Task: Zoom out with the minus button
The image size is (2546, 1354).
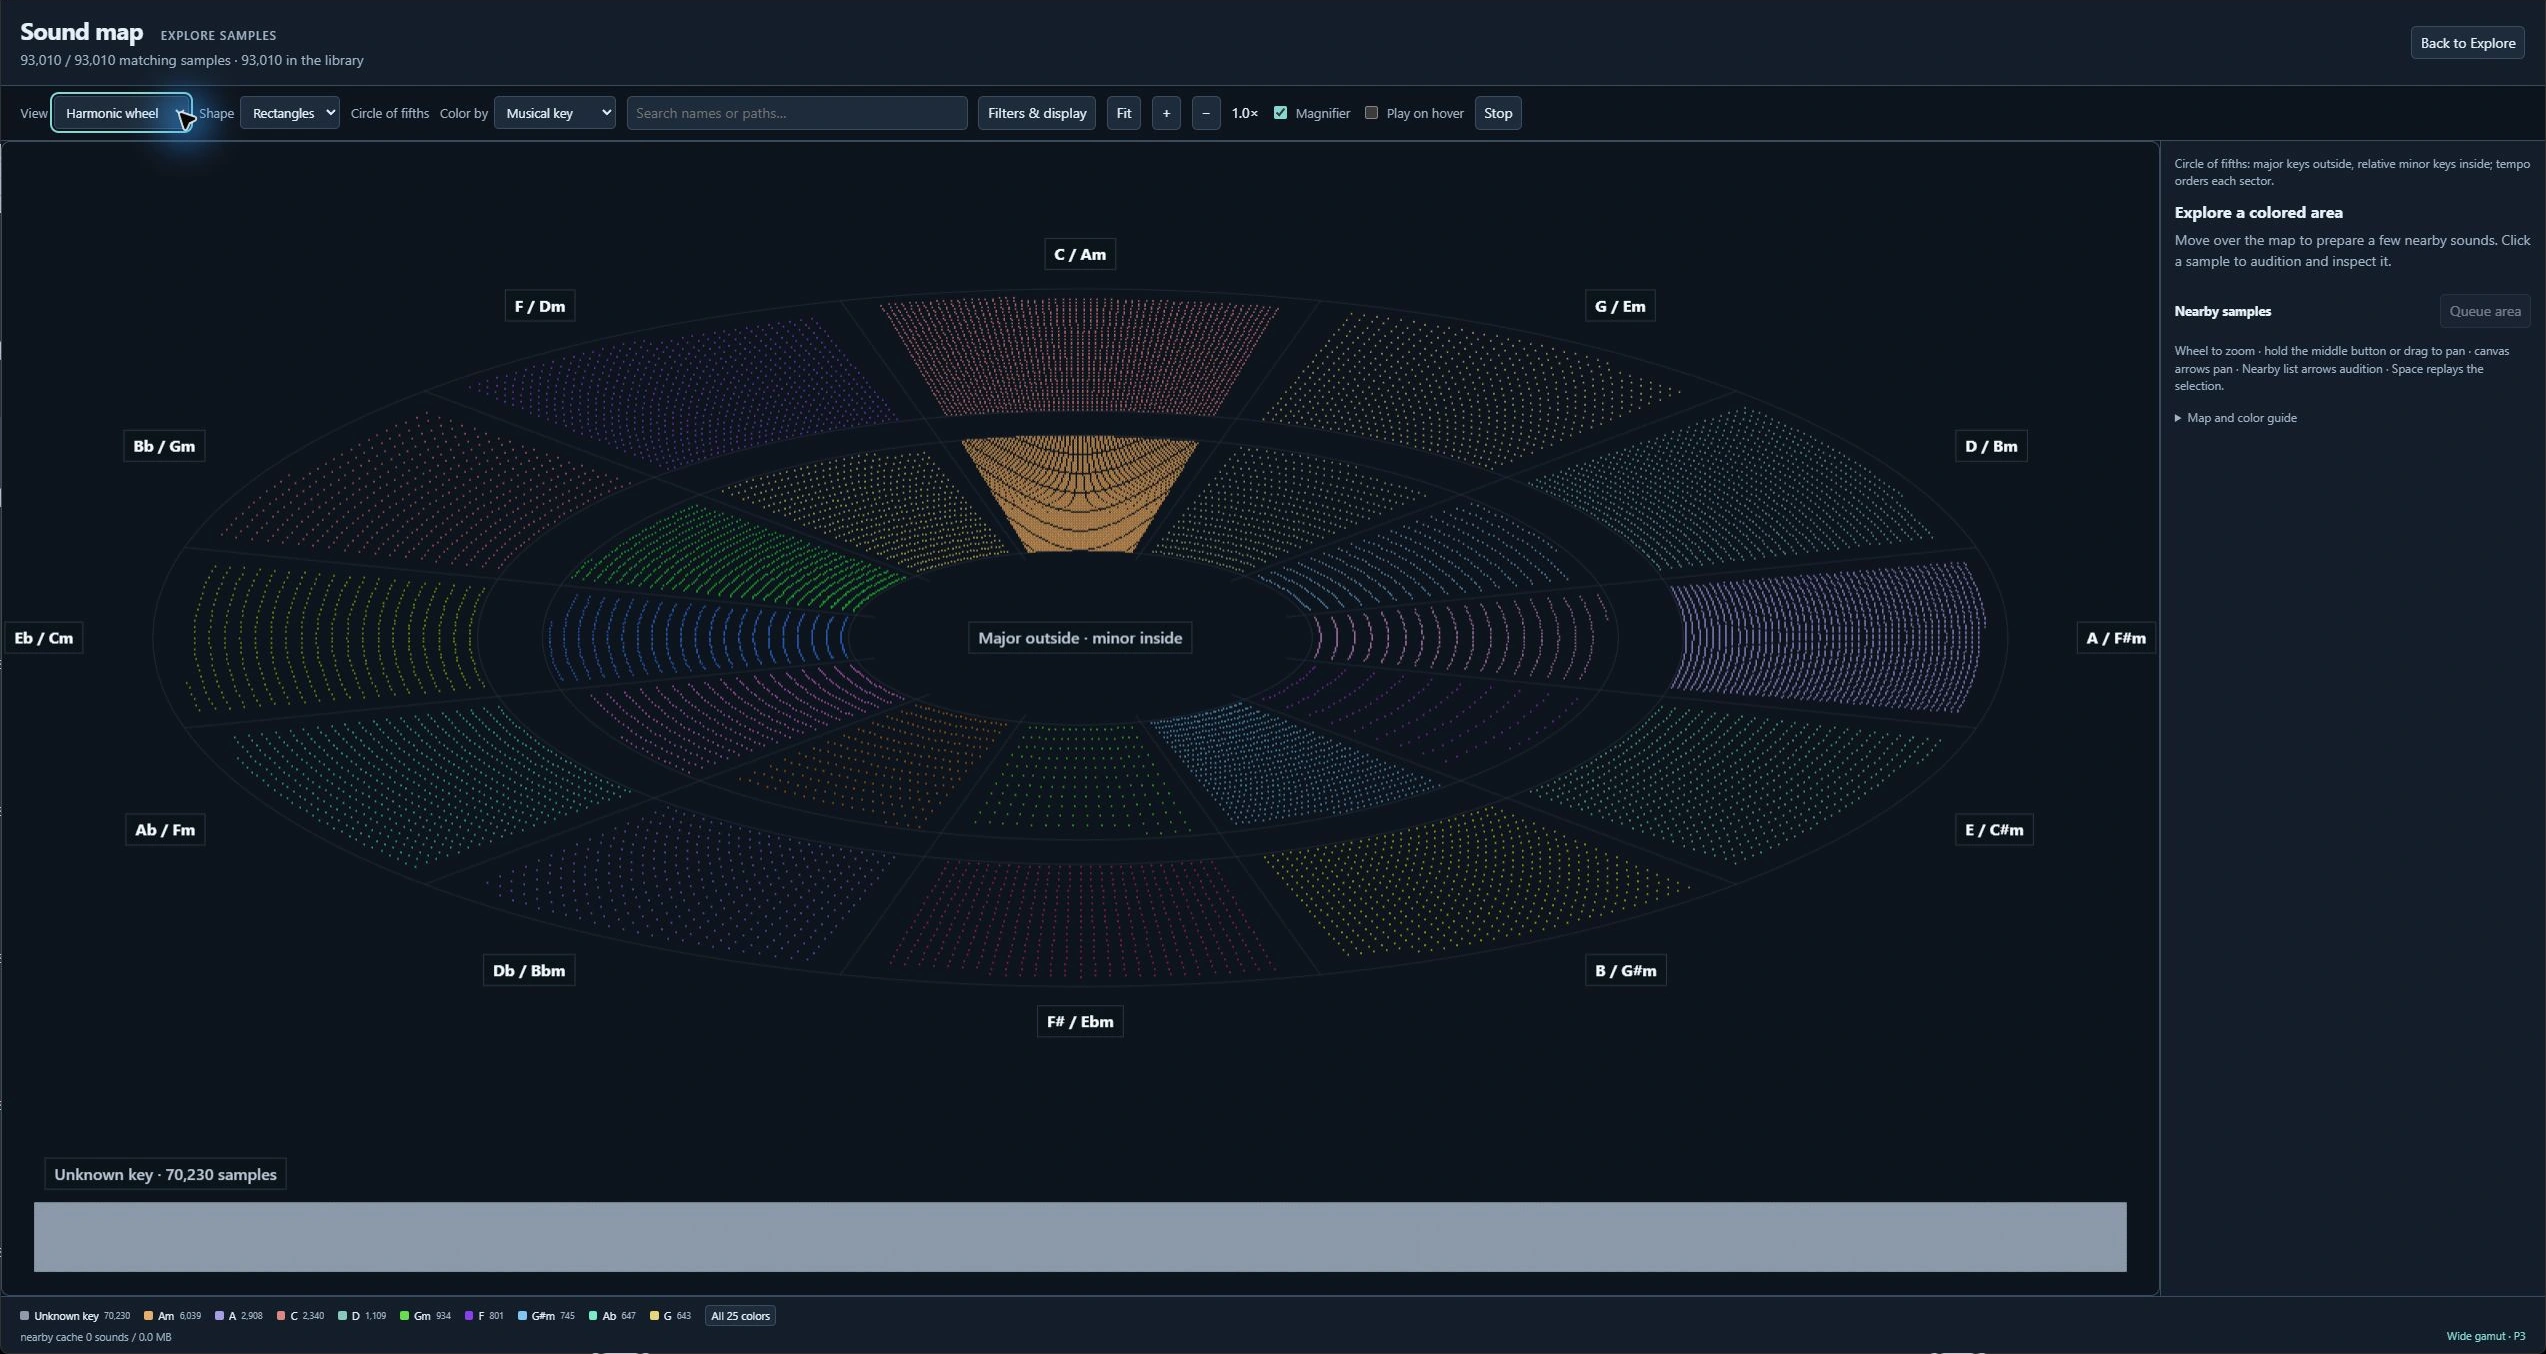Action: (x=1205, y=113)
